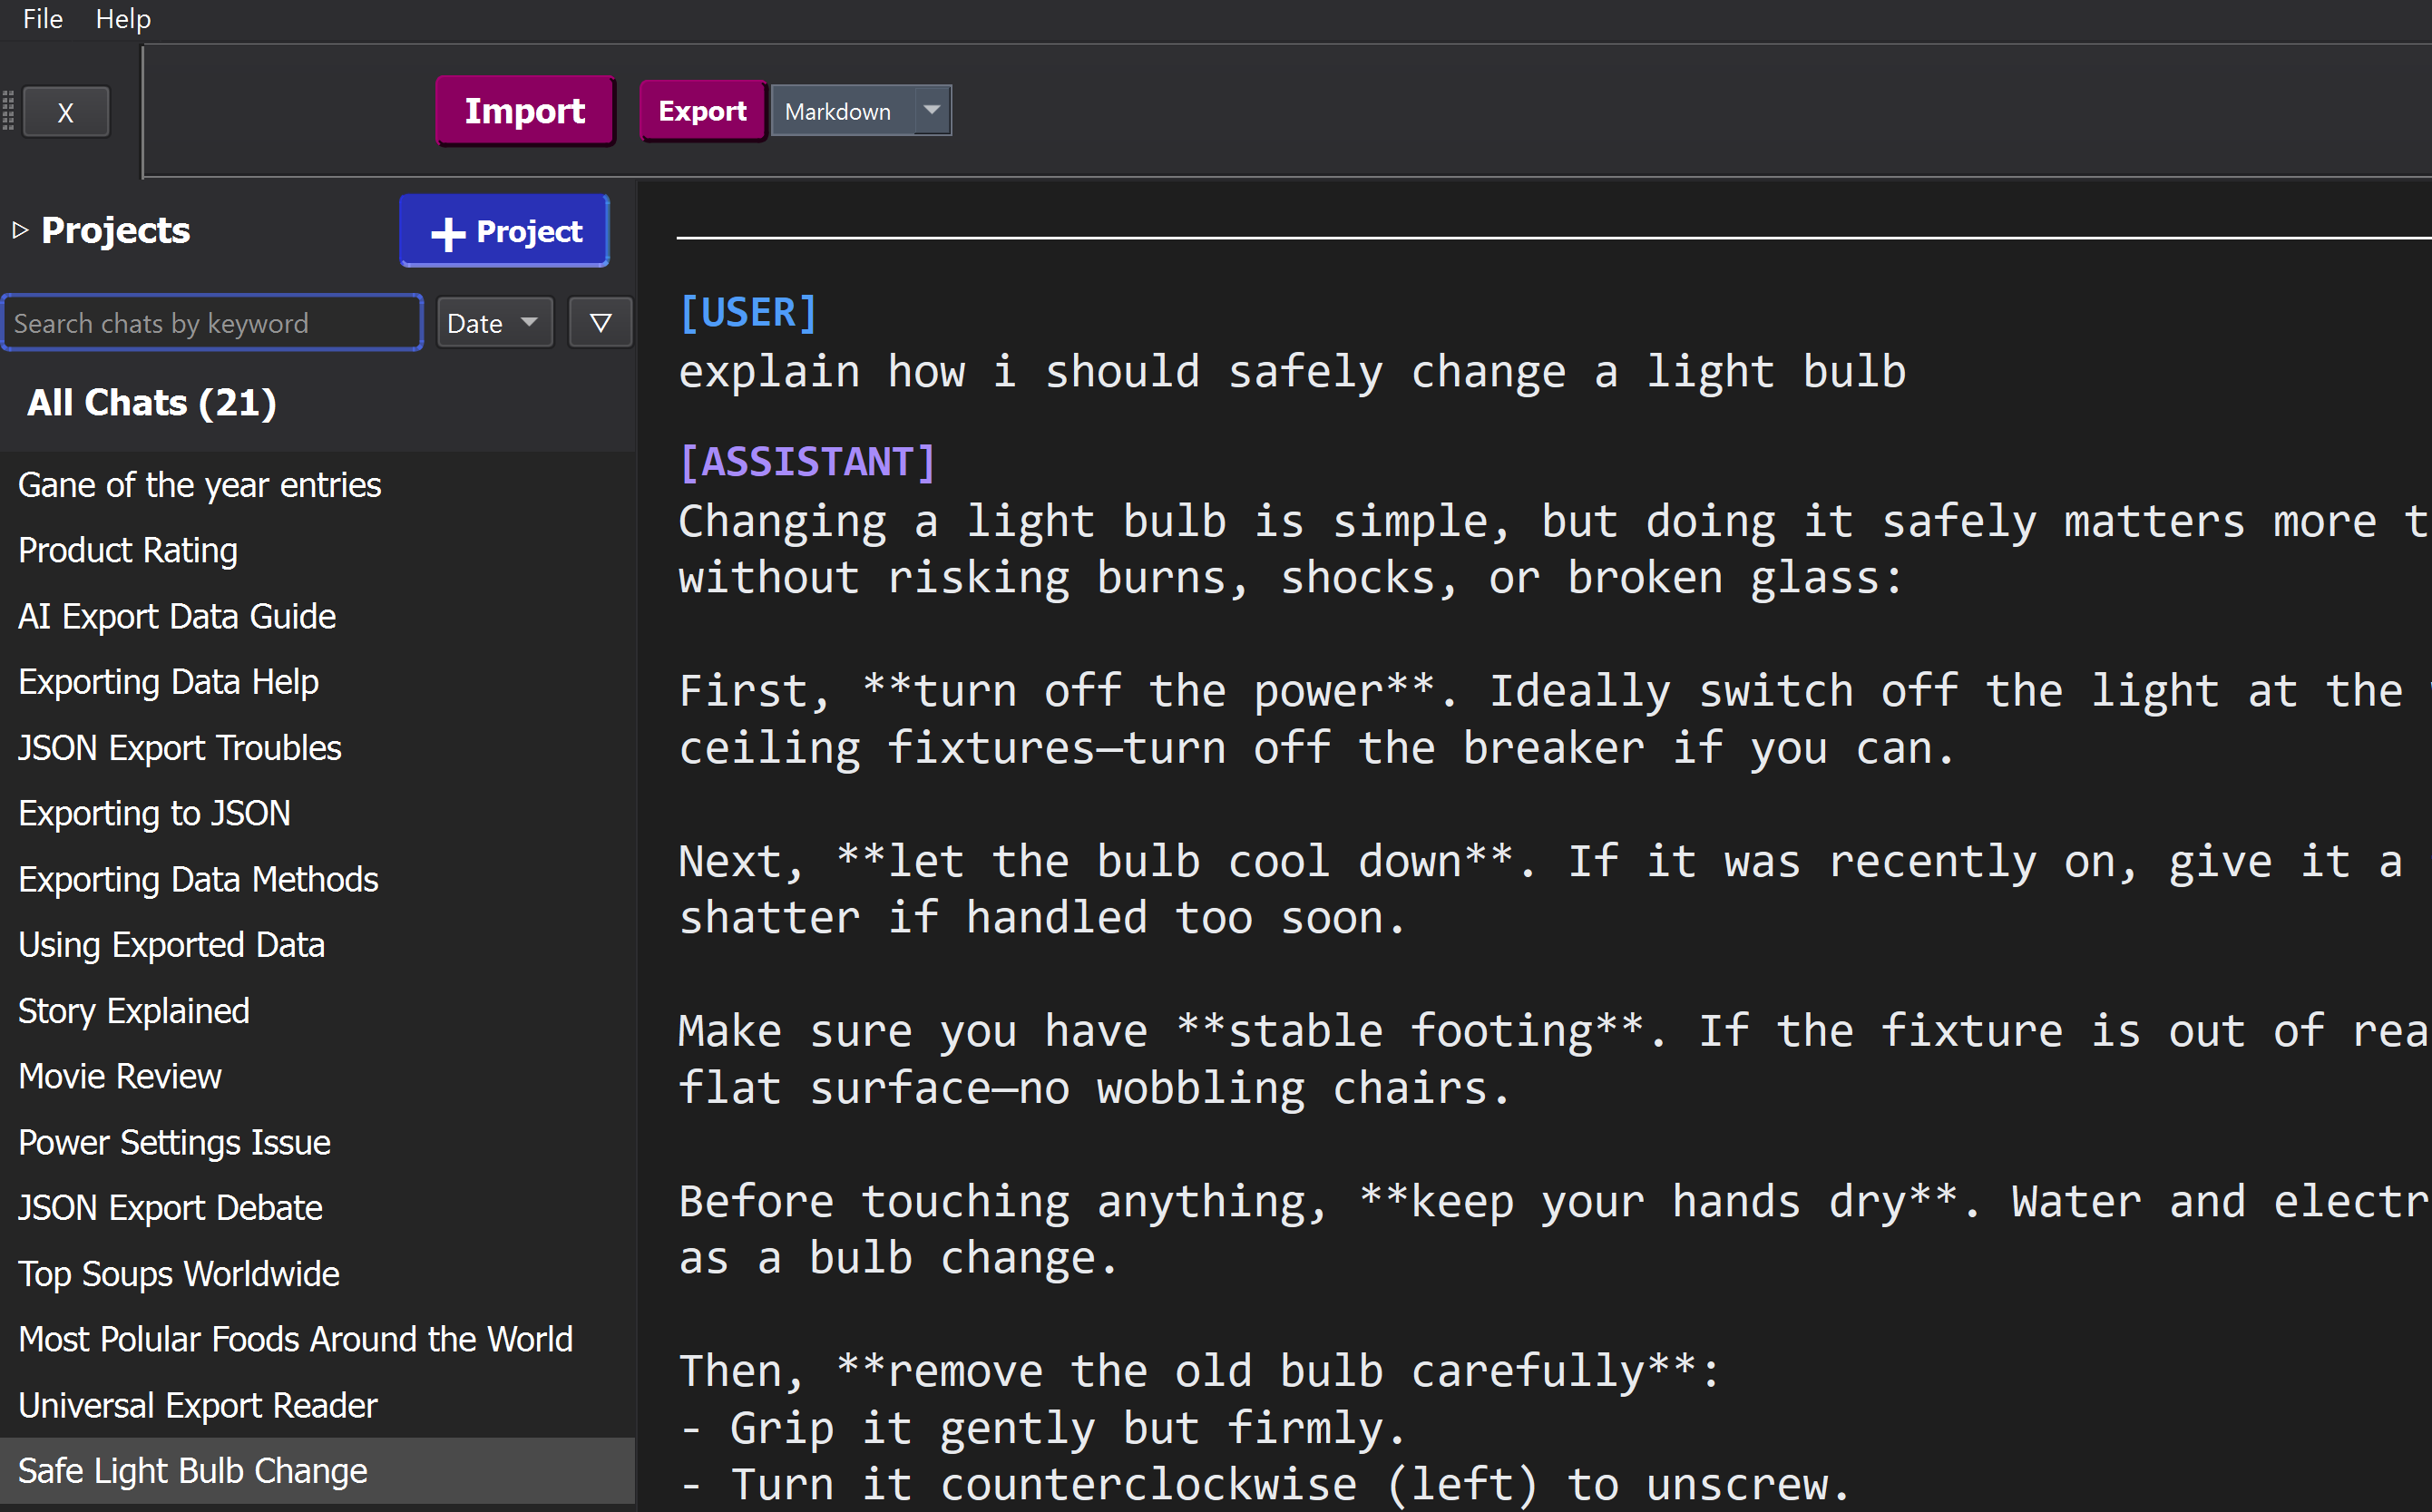Open the Story Explained chat

click(318, 1011)
